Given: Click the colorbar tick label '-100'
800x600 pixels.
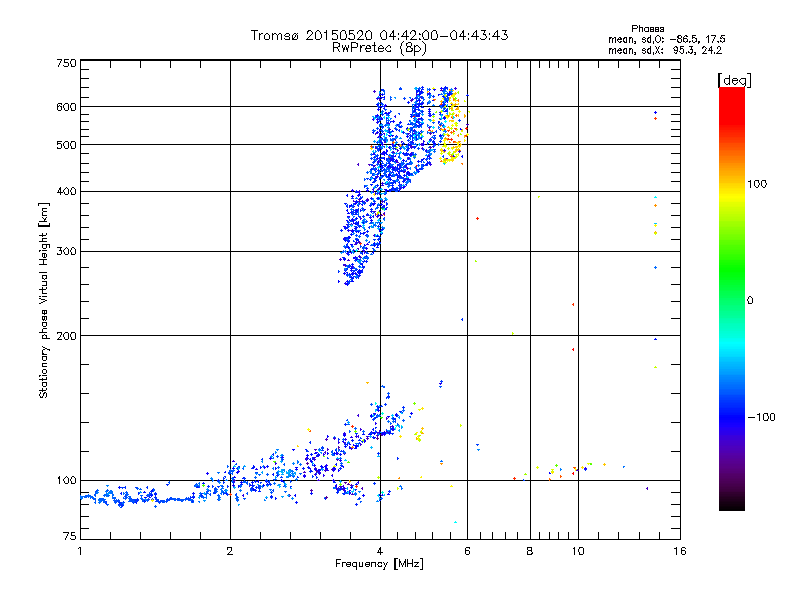Looking at the screenshot, I should (762, 417).
